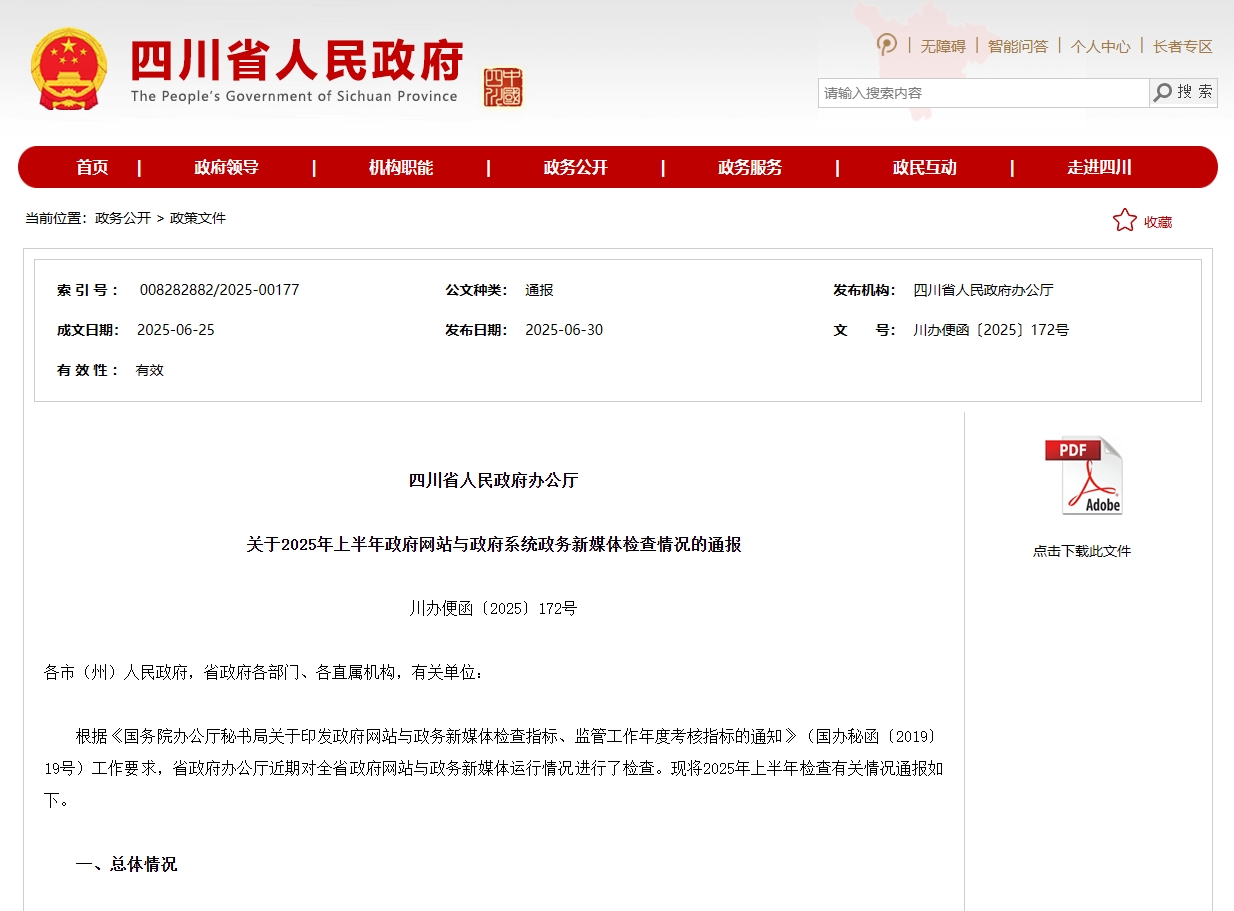
Task: Focus the 请输入搜索内容 search field
Action: tap(983, 93)
